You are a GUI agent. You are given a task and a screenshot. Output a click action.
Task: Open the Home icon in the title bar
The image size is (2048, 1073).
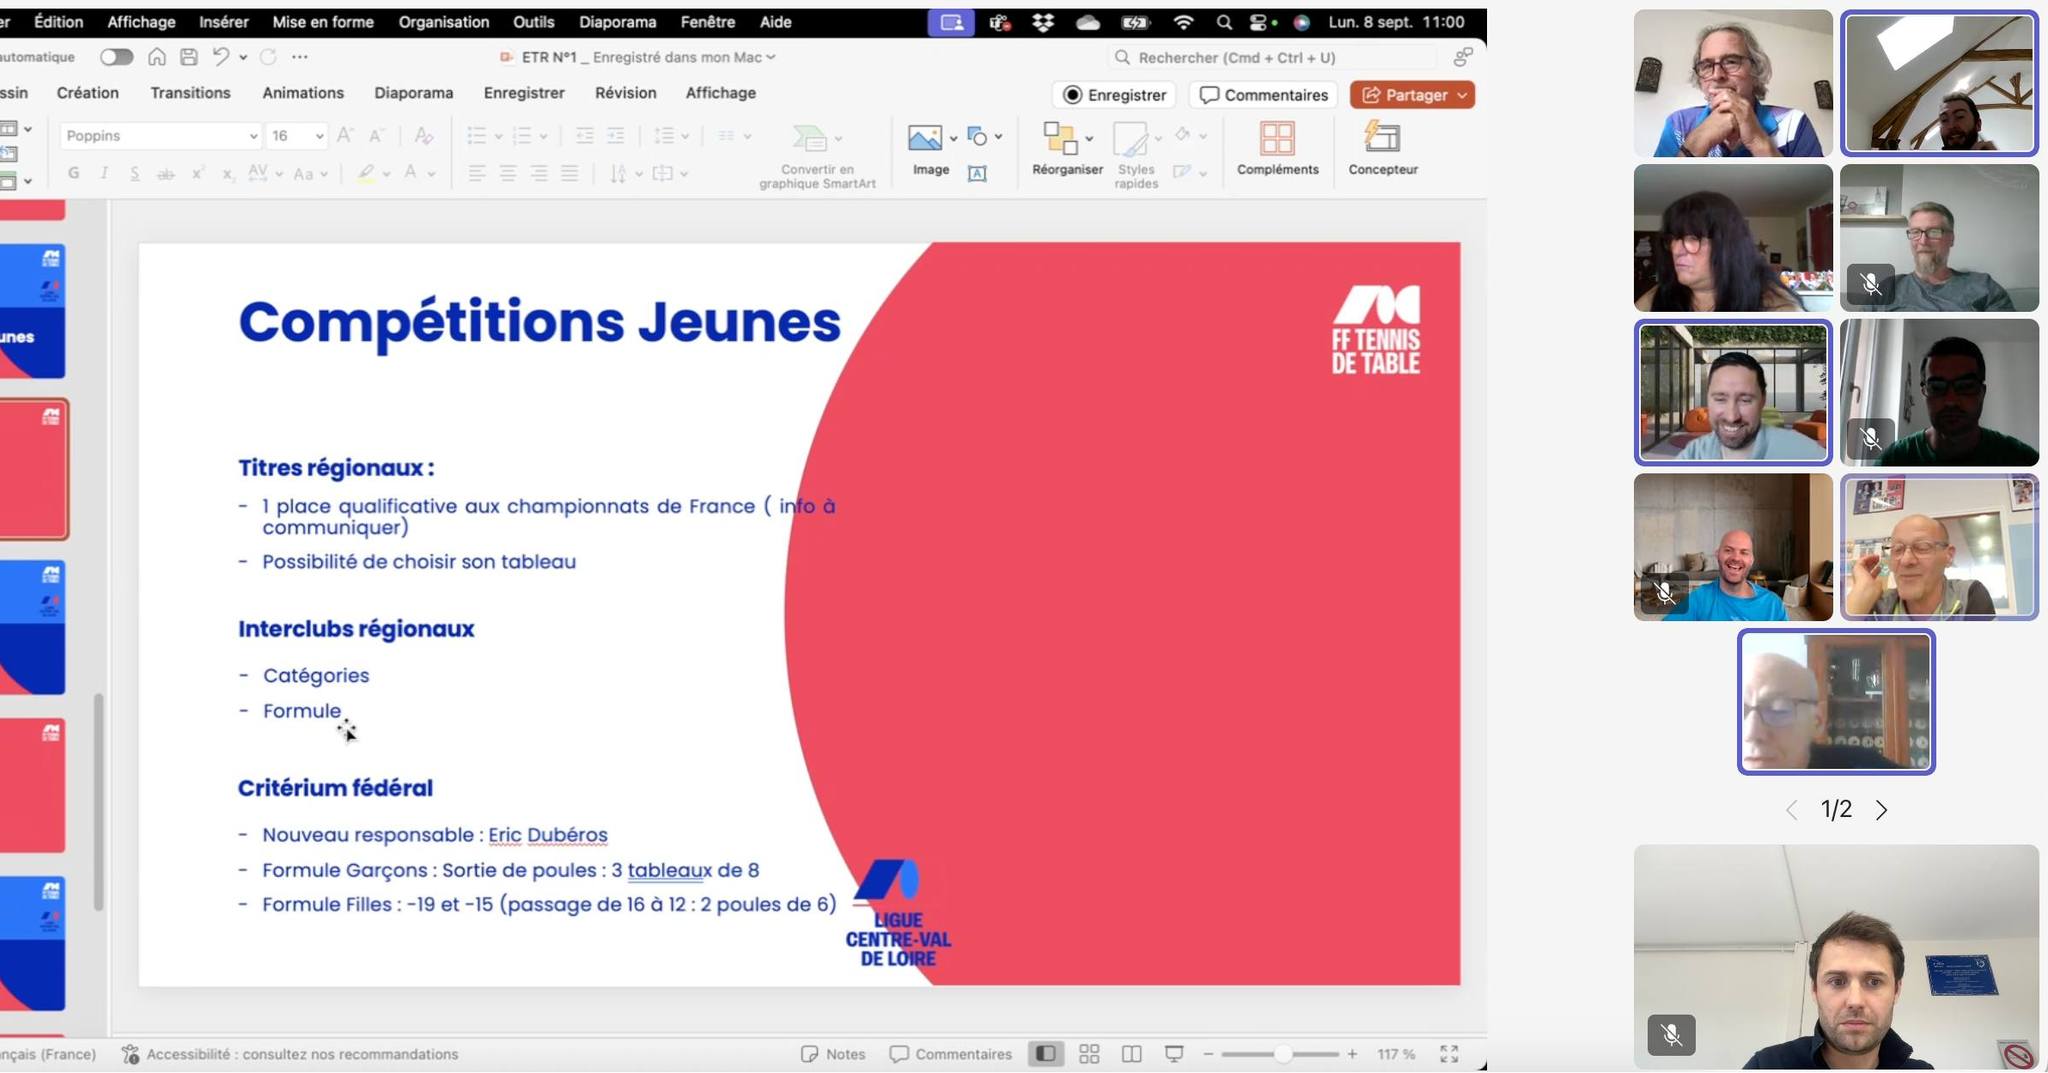tap(157, 57)
